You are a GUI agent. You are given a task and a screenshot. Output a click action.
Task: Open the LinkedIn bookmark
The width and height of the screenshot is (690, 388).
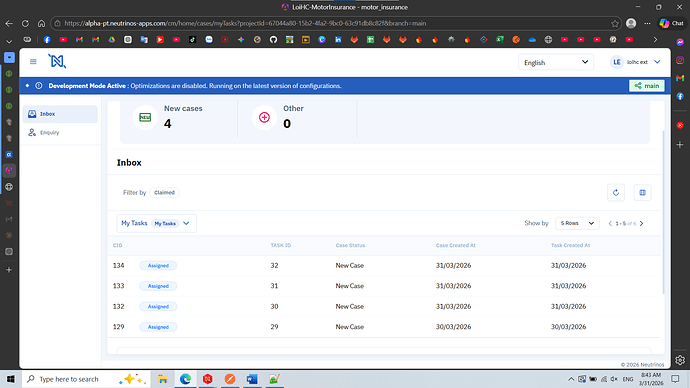click(338, 40)
